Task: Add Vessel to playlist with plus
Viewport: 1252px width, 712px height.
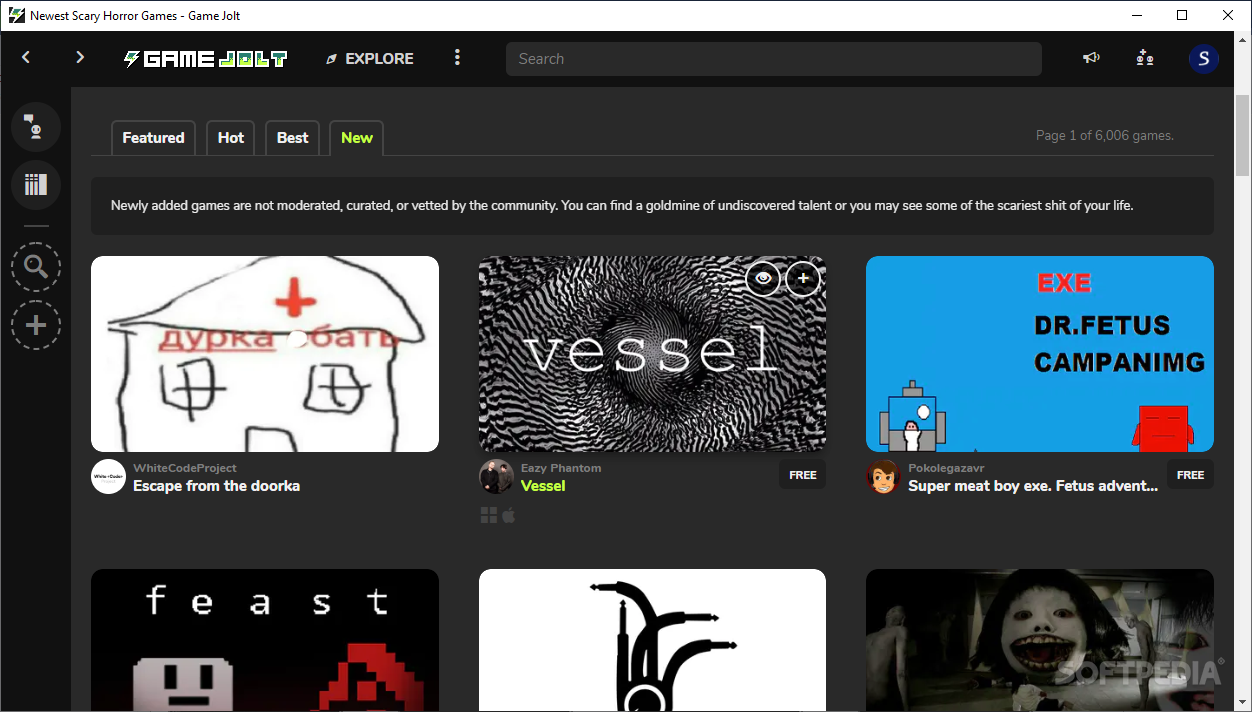Action: pos(803,279)
